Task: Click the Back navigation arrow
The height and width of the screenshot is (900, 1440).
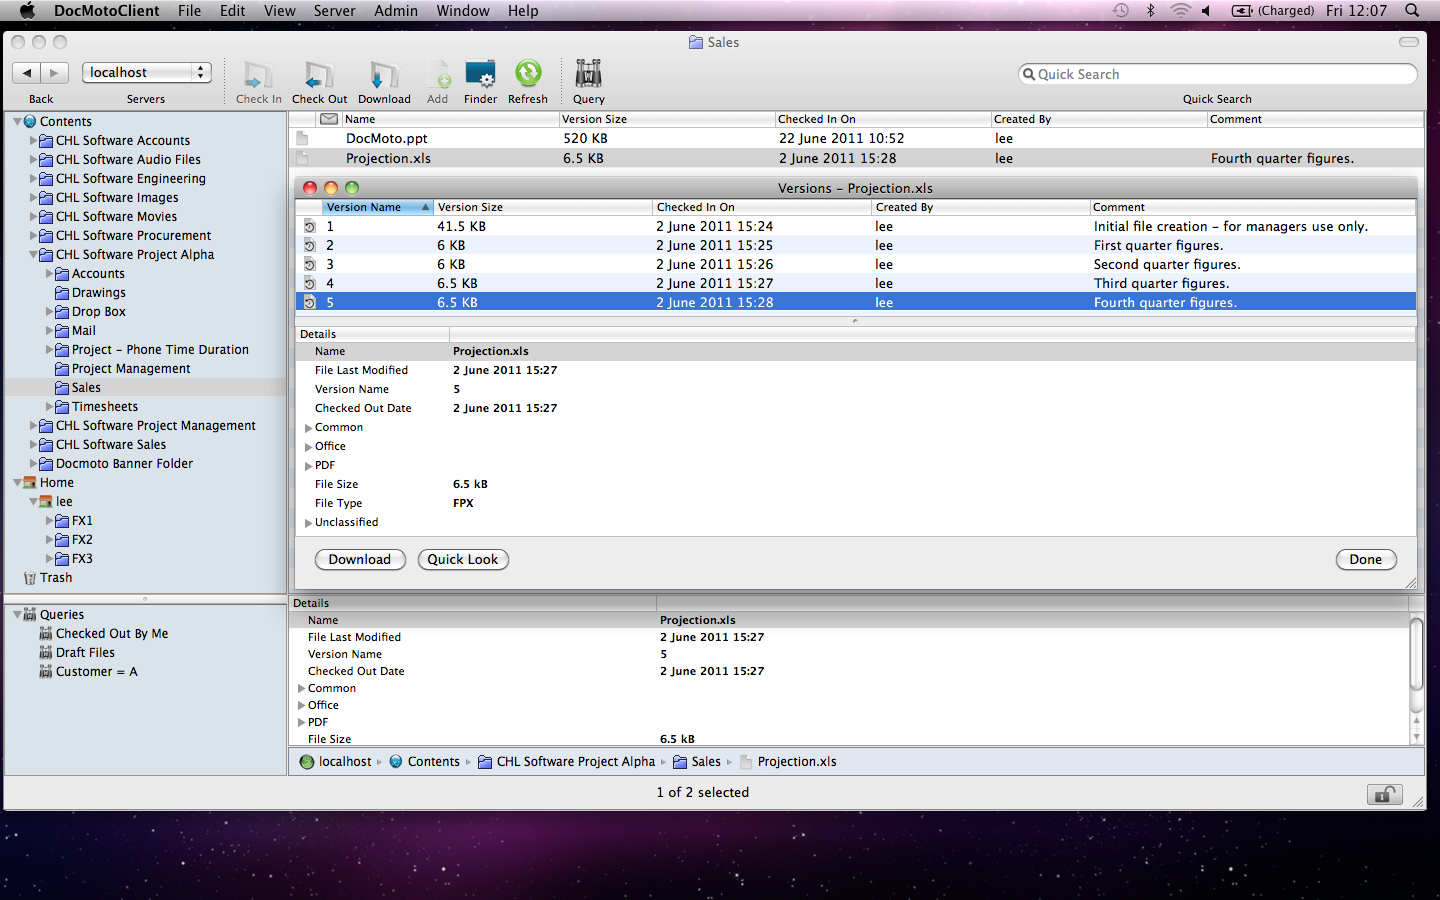Action: coord(27,72)
